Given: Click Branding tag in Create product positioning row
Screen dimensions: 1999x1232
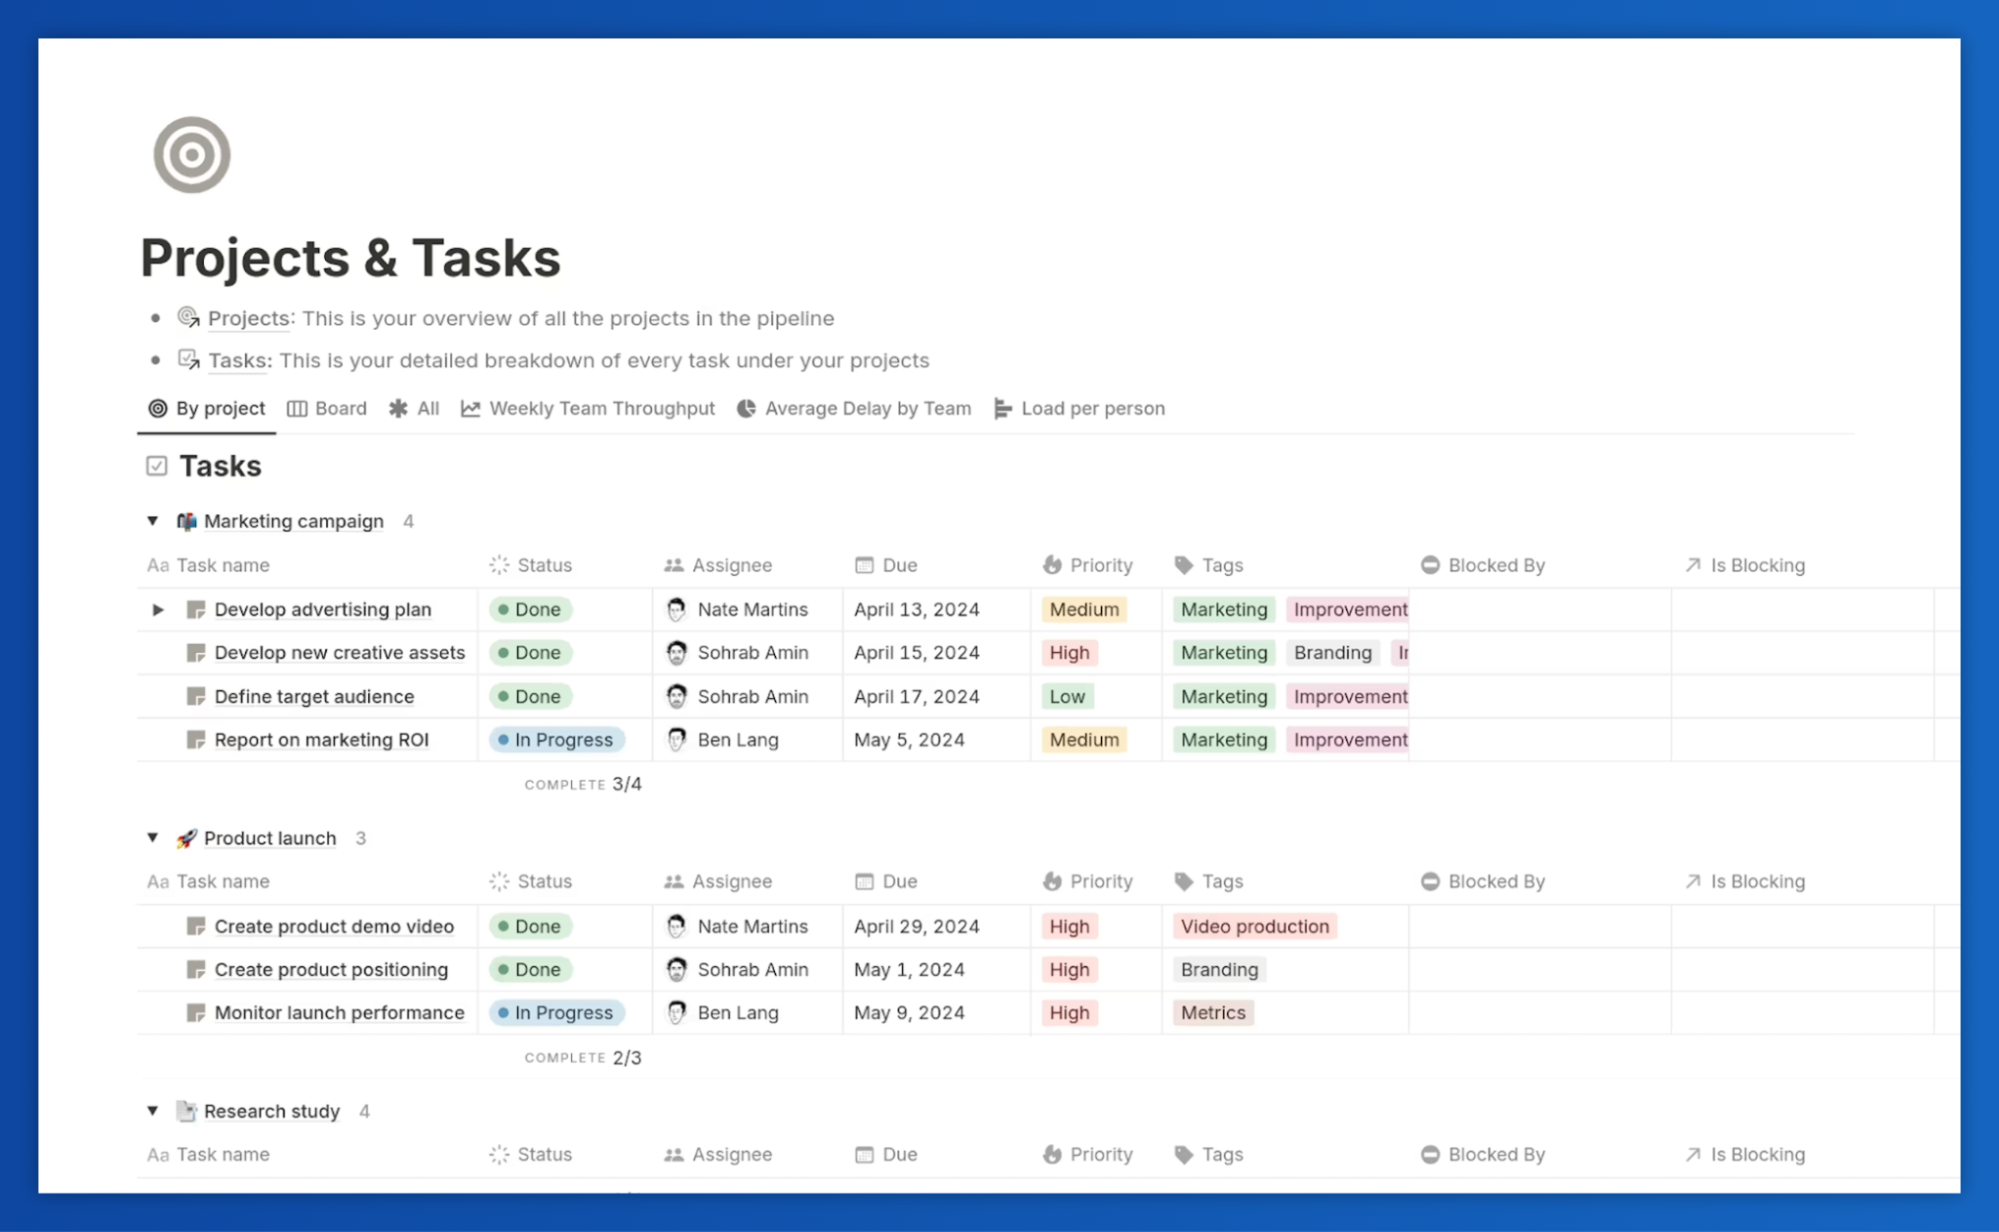Looking at the screenshot, I should click(1219, 969).
